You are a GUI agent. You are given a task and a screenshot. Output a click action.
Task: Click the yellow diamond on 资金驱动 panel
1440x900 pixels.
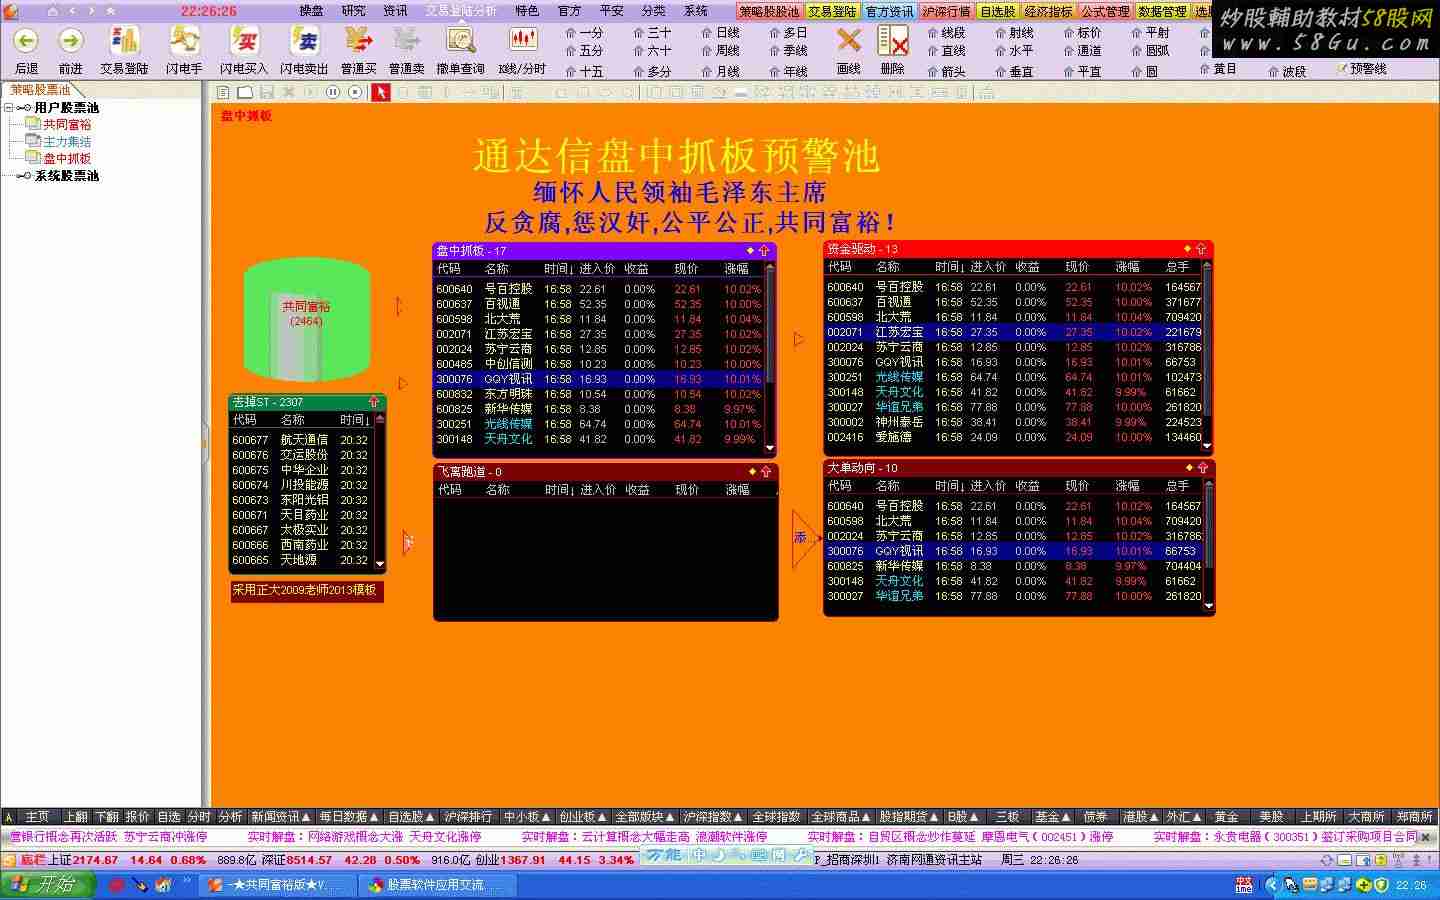click(x=1187, y=249)
